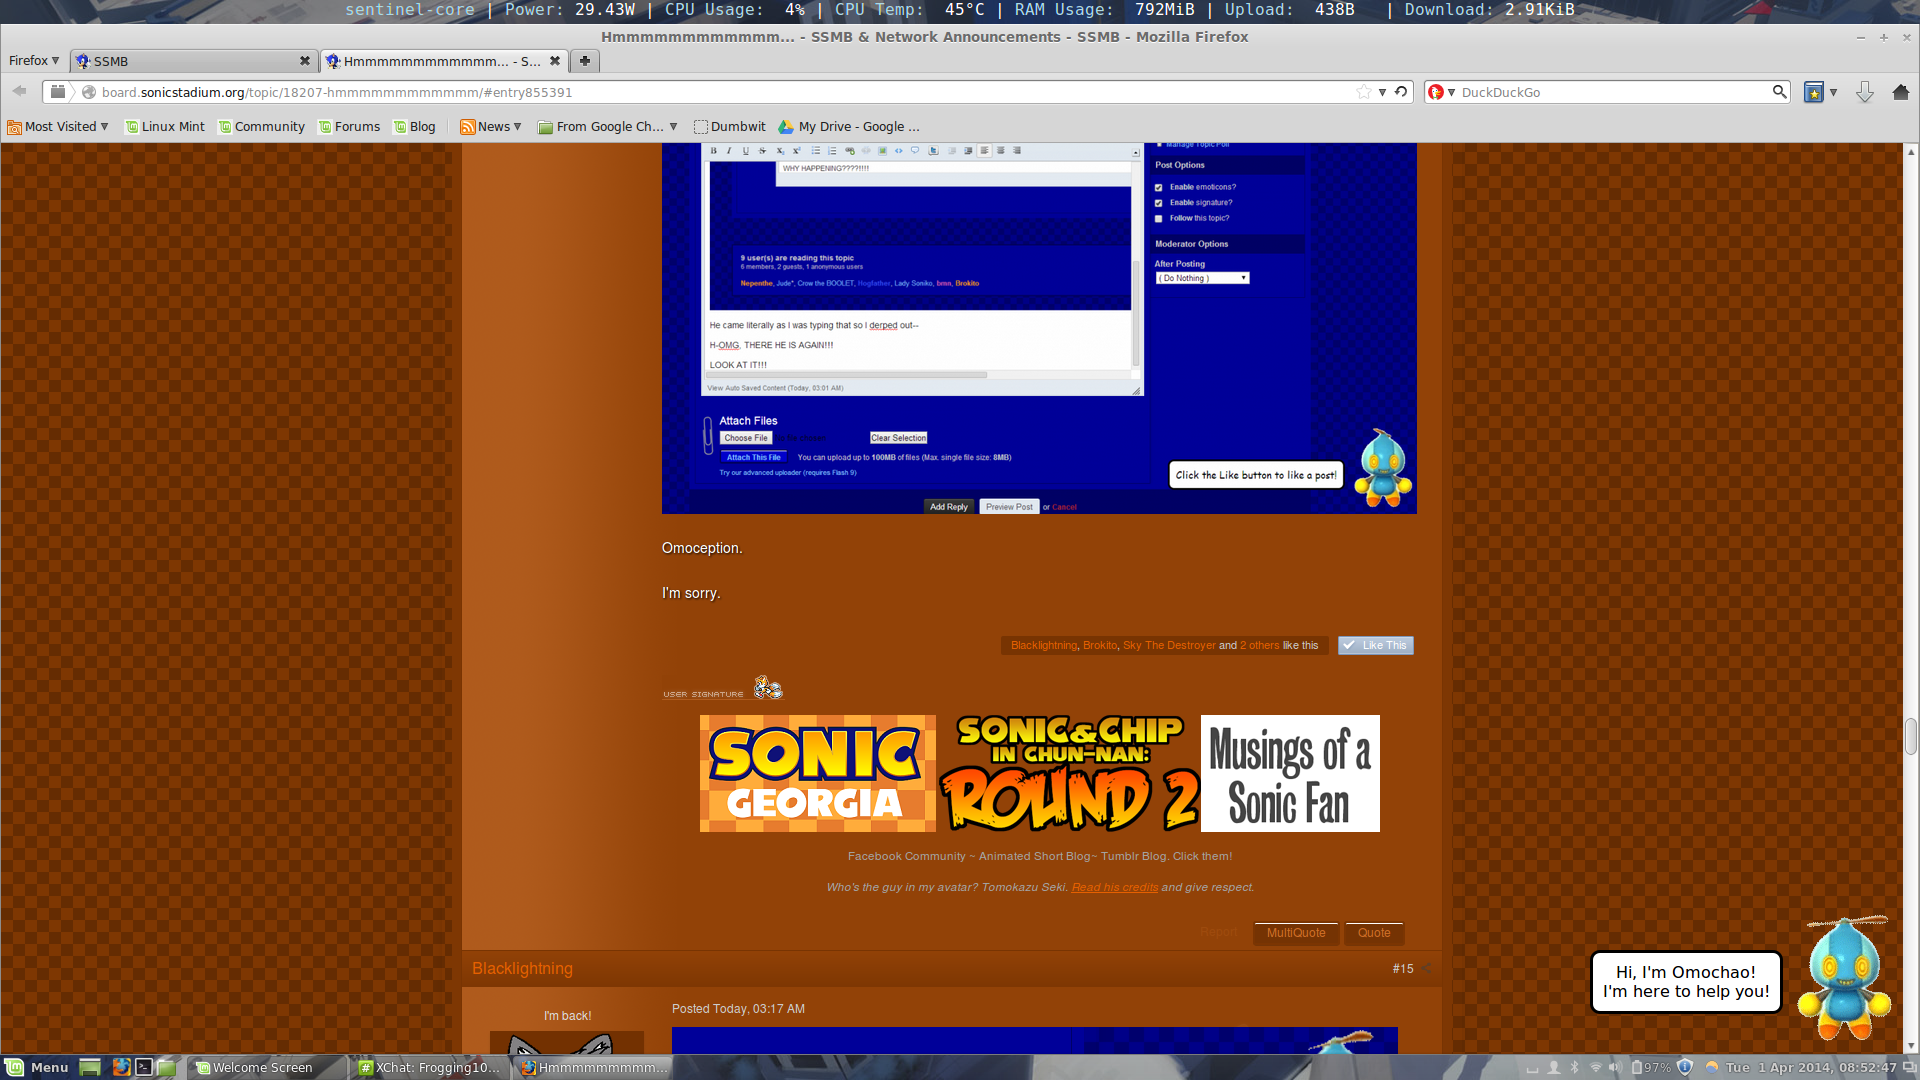Expand the News feed bookmark
1920x1080 pixels.
pos(491,127)
